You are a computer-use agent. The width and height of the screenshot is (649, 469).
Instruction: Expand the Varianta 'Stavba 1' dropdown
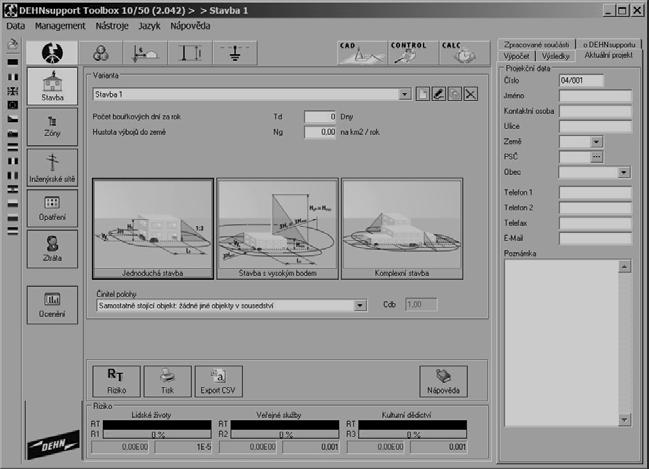click(404, 95)
